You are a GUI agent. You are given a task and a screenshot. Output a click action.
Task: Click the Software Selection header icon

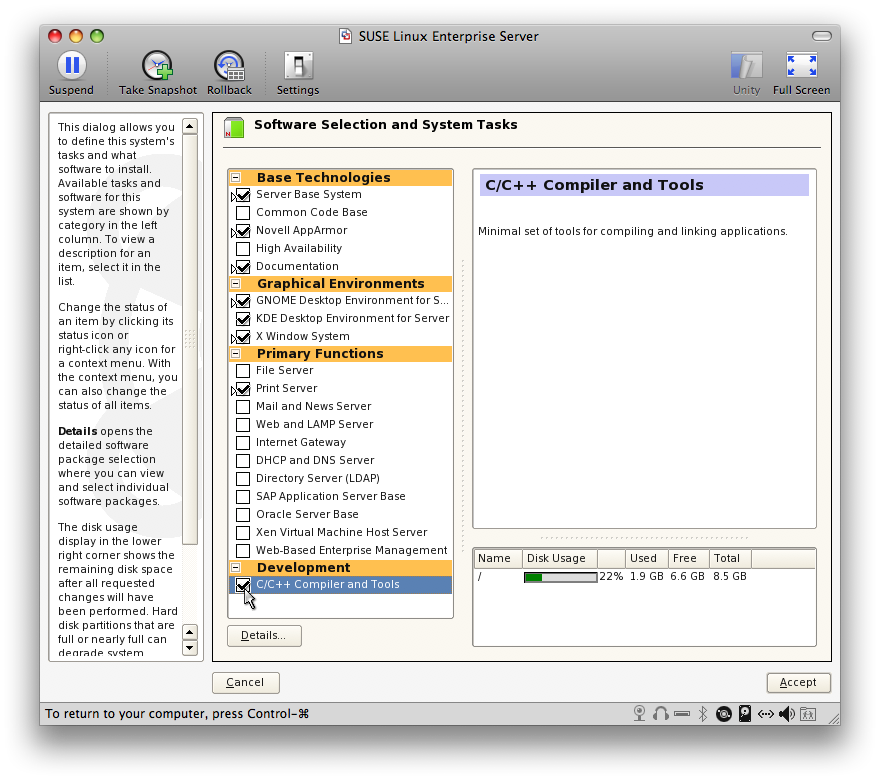[x=234, y=127]
